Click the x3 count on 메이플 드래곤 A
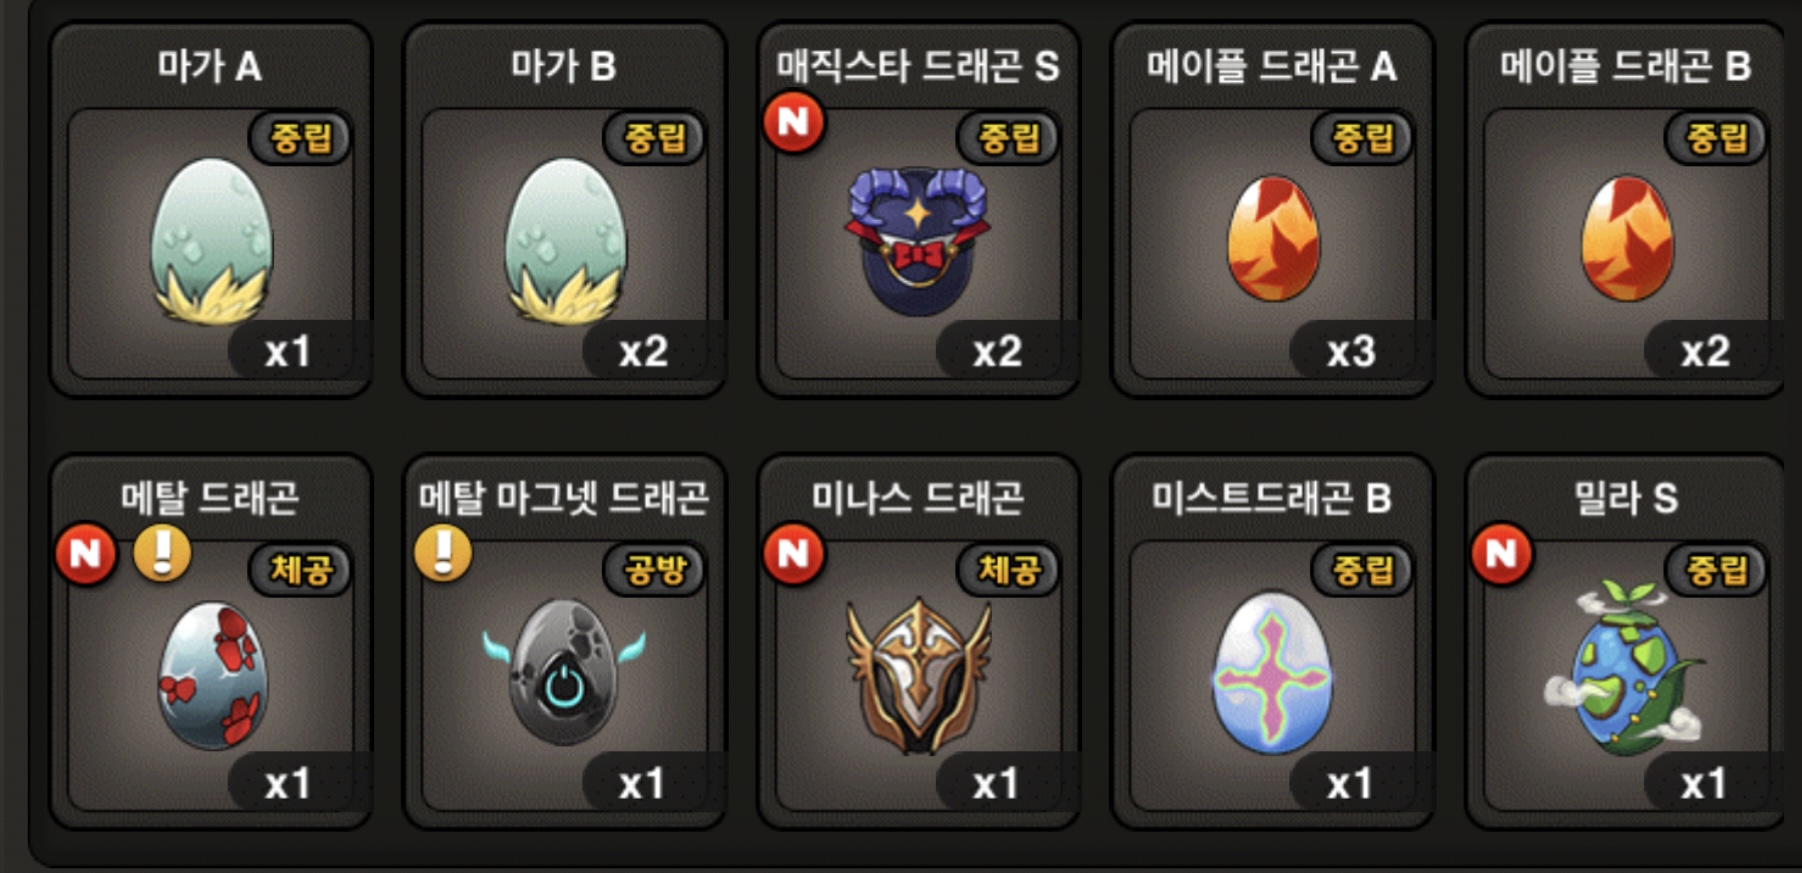The height and width of the screenshot is (873, 1802). pos(1351,352)
